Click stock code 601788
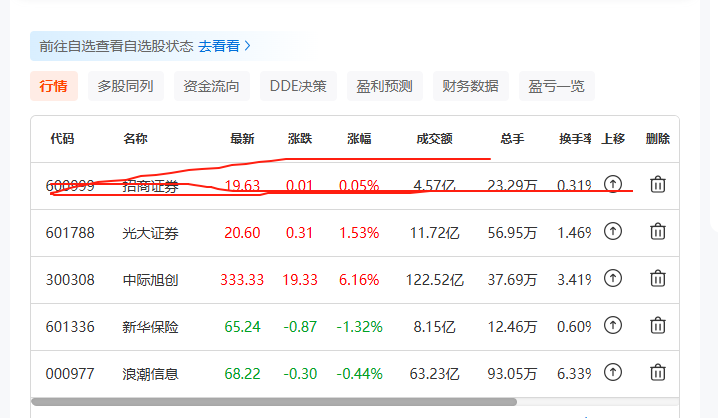 point(70,233)
